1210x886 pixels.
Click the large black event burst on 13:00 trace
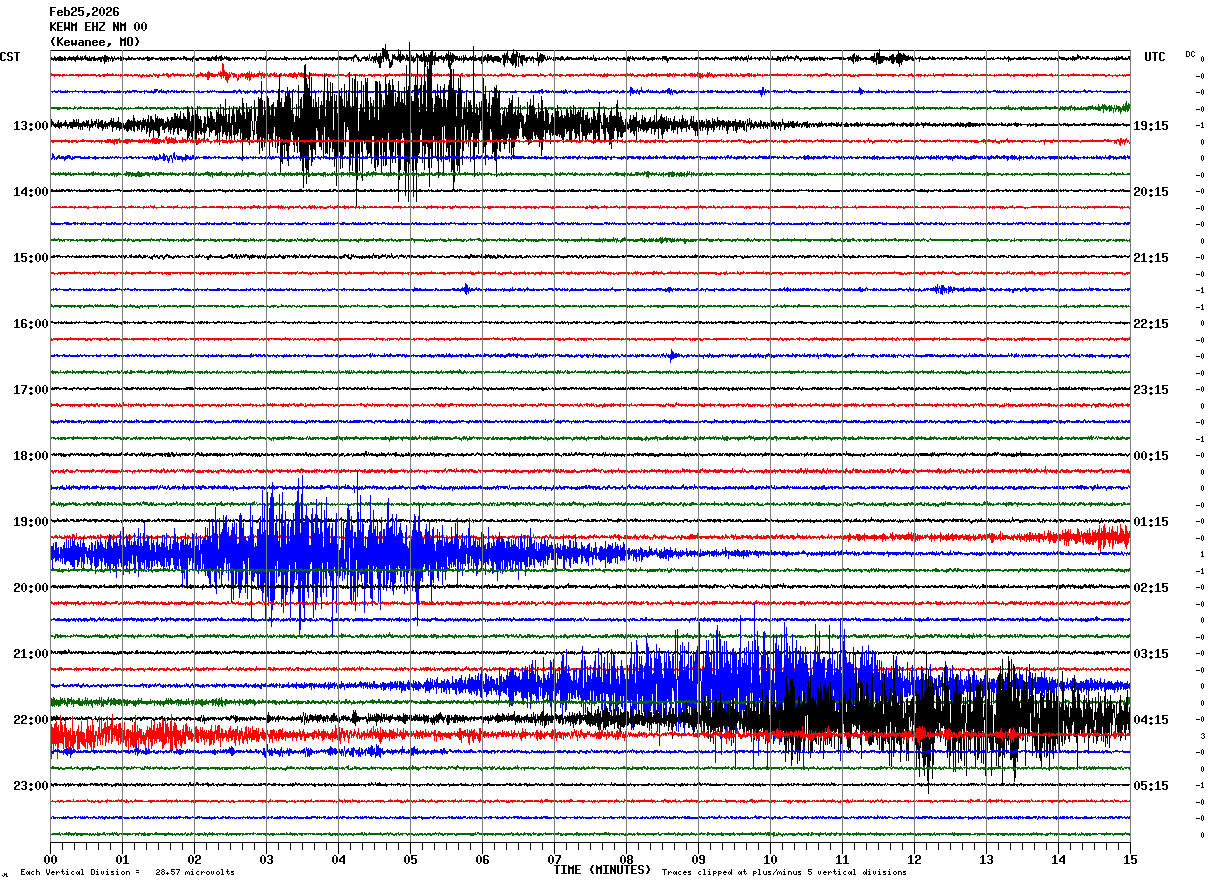click(x=400, y=125)
